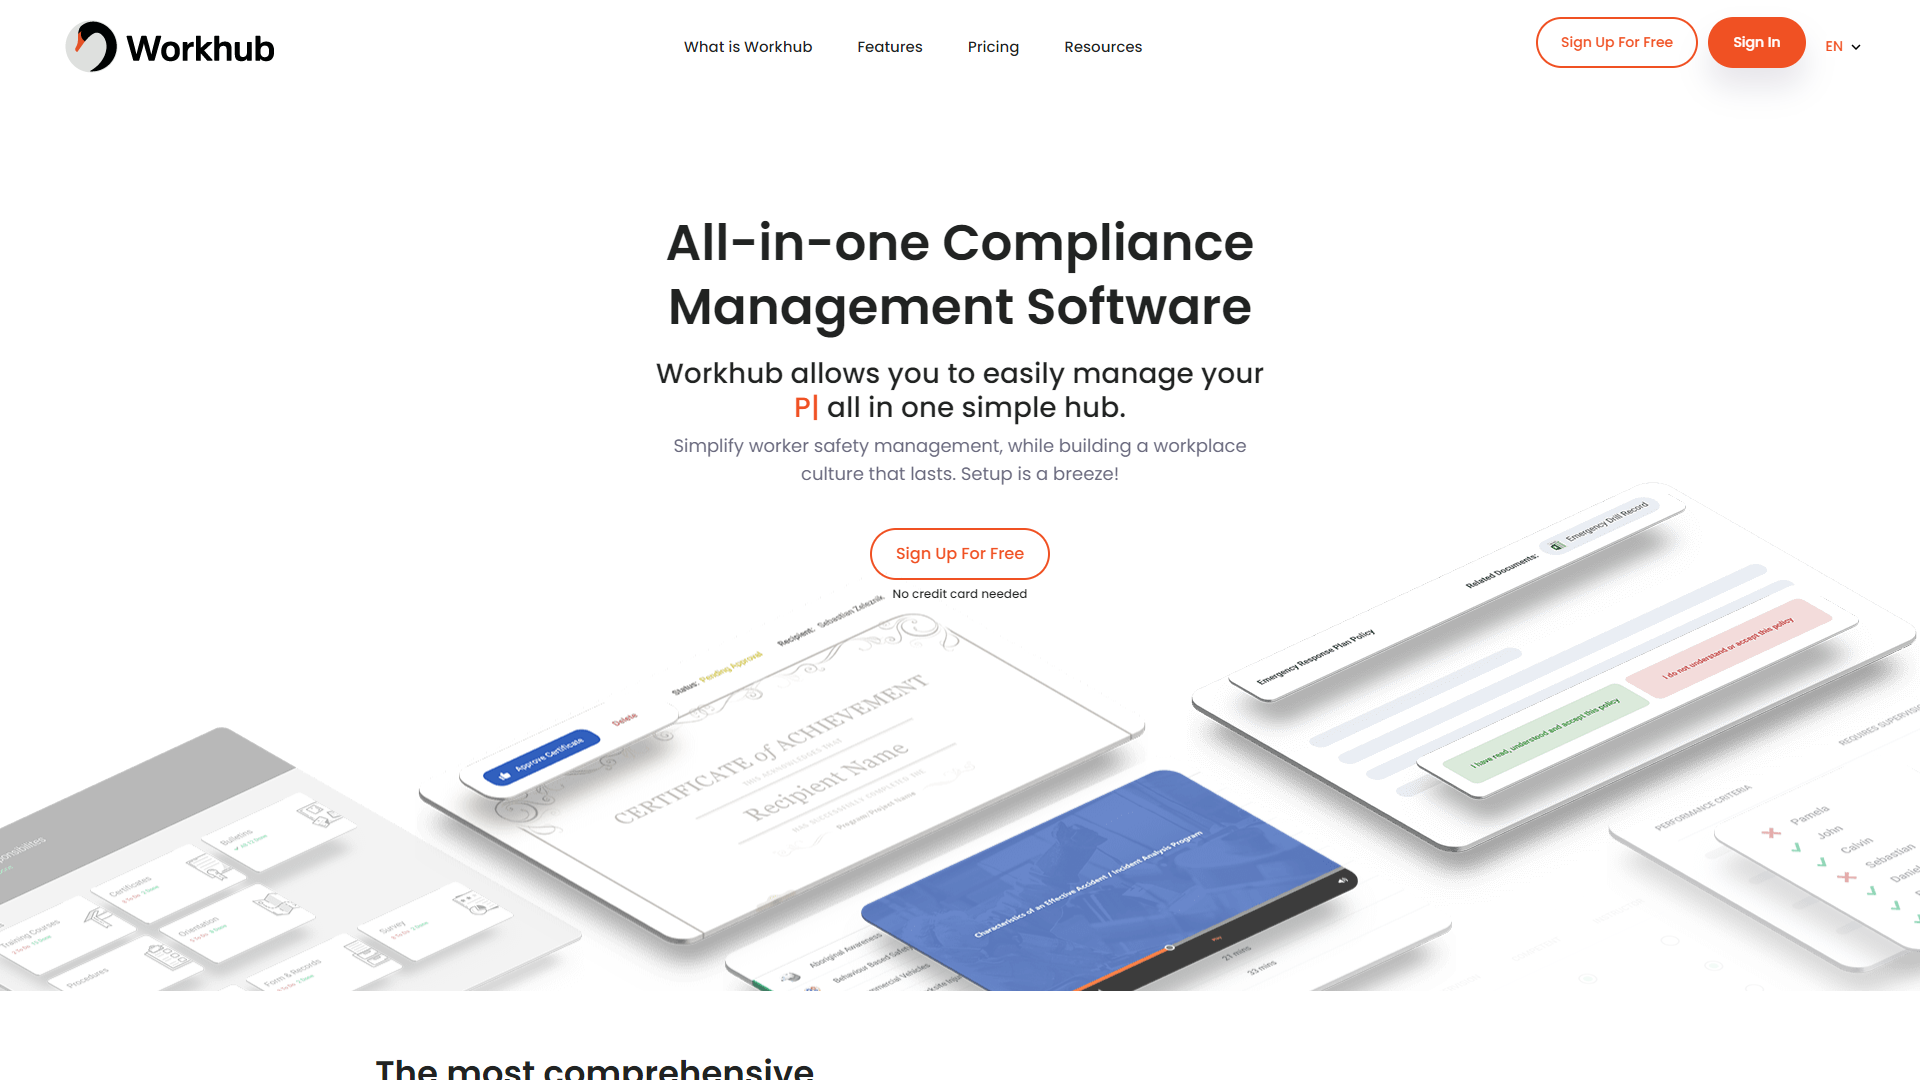Click the Sign In button
This screenshot has width=1920, height=1080.
(x=1756, y=42)
